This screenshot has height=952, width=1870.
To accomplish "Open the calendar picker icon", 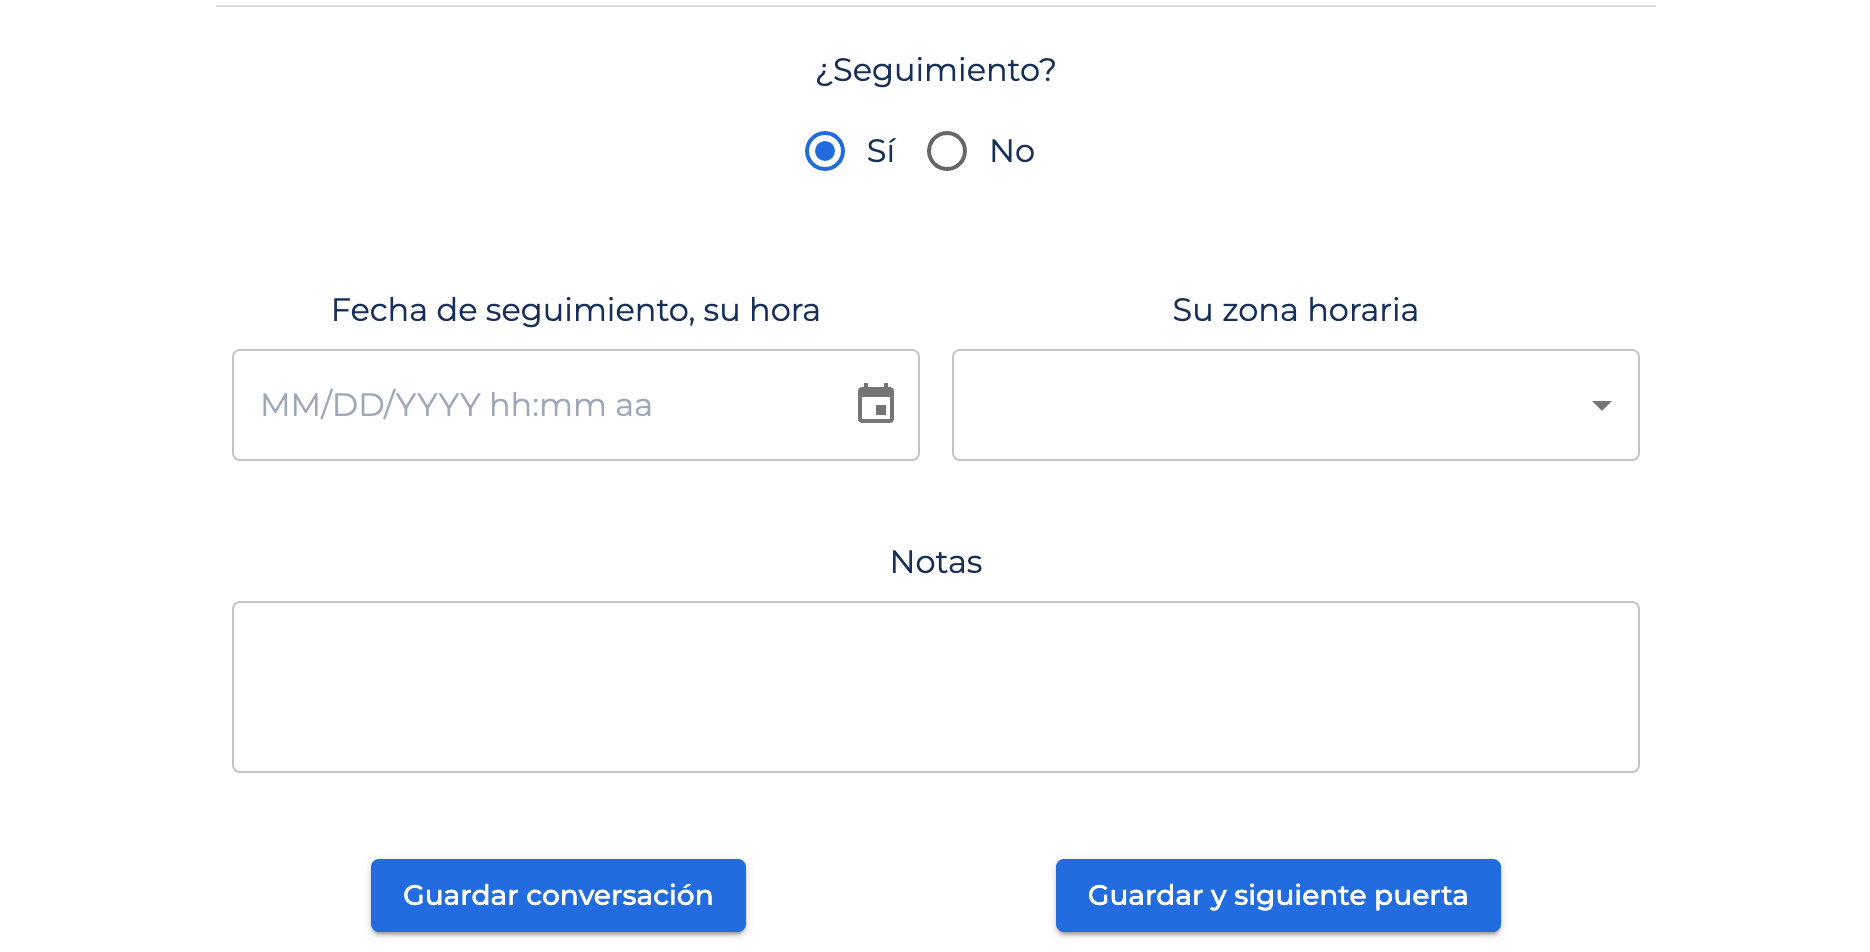I will [x=876, y=404].
